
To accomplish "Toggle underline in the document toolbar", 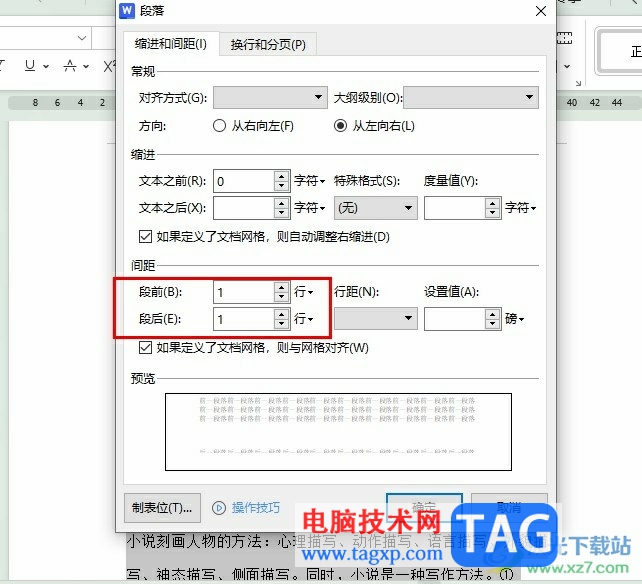I will tap(30, 66).
